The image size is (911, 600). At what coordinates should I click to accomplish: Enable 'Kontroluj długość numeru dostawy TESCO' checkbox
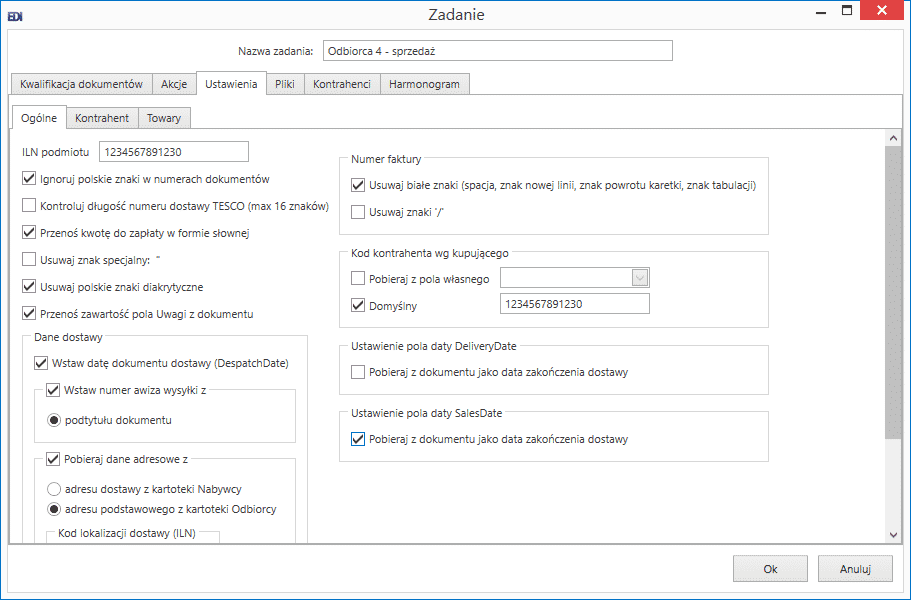29,205
